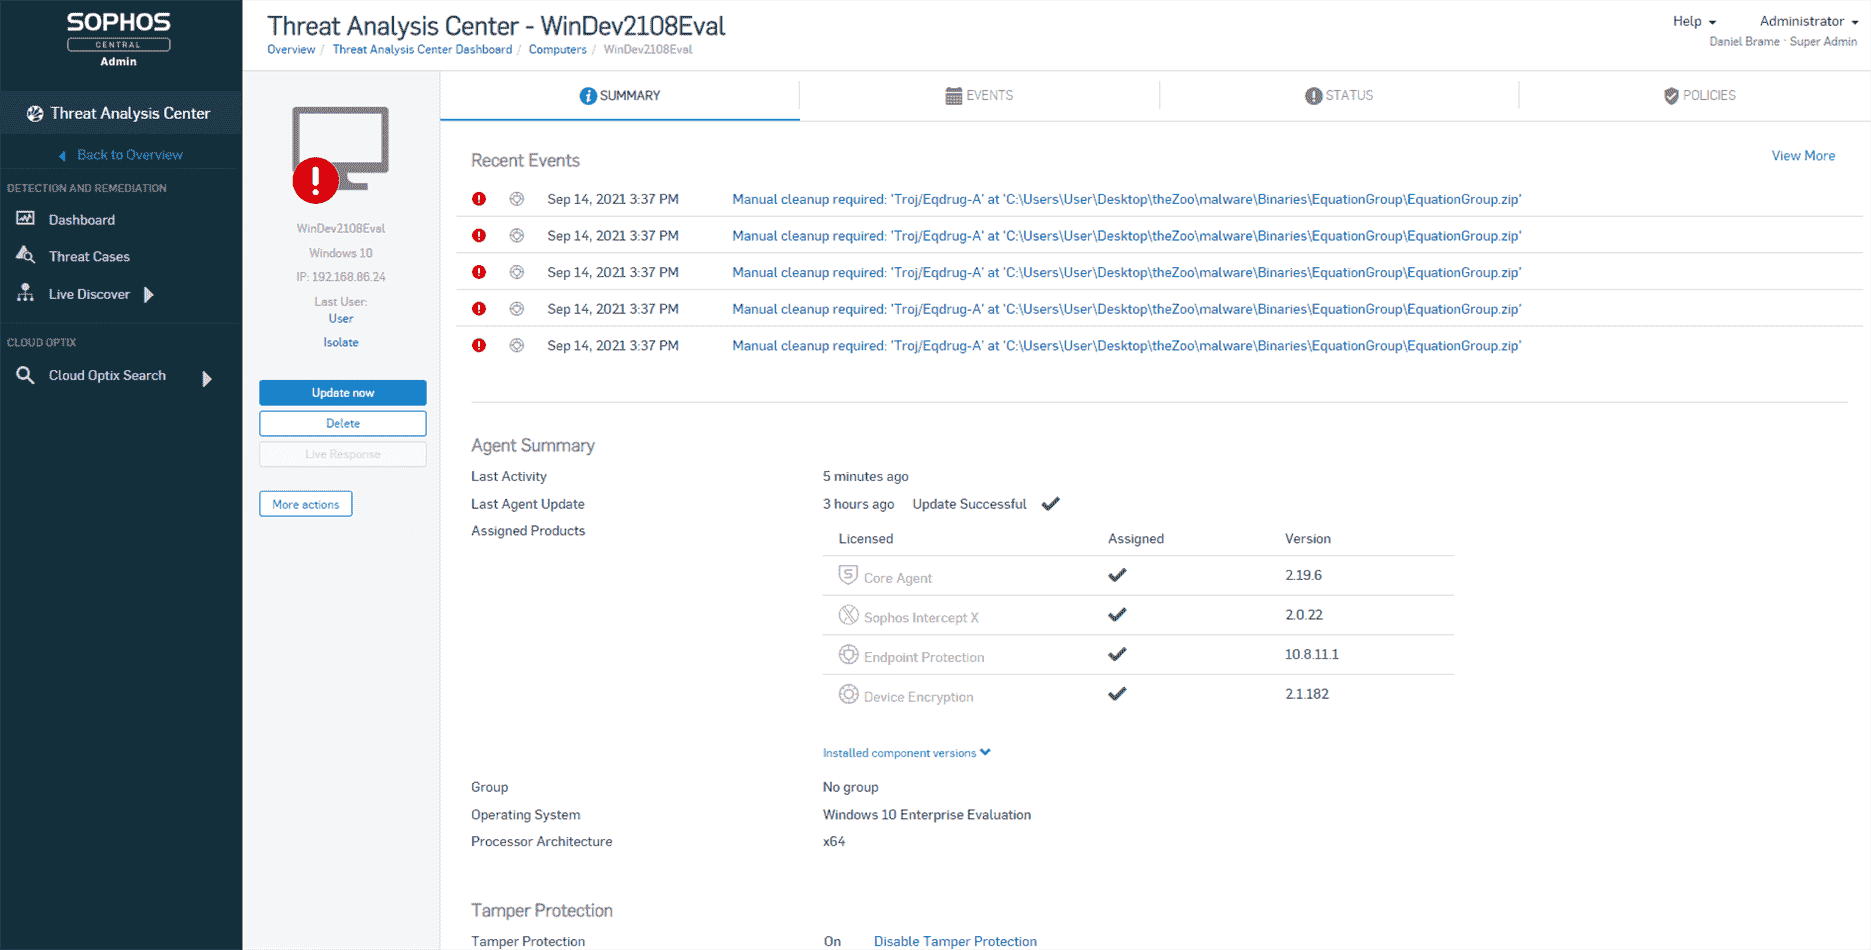Screen dimensions: 1871x950
Task: Click the Update now button
Action: point(343,393)
